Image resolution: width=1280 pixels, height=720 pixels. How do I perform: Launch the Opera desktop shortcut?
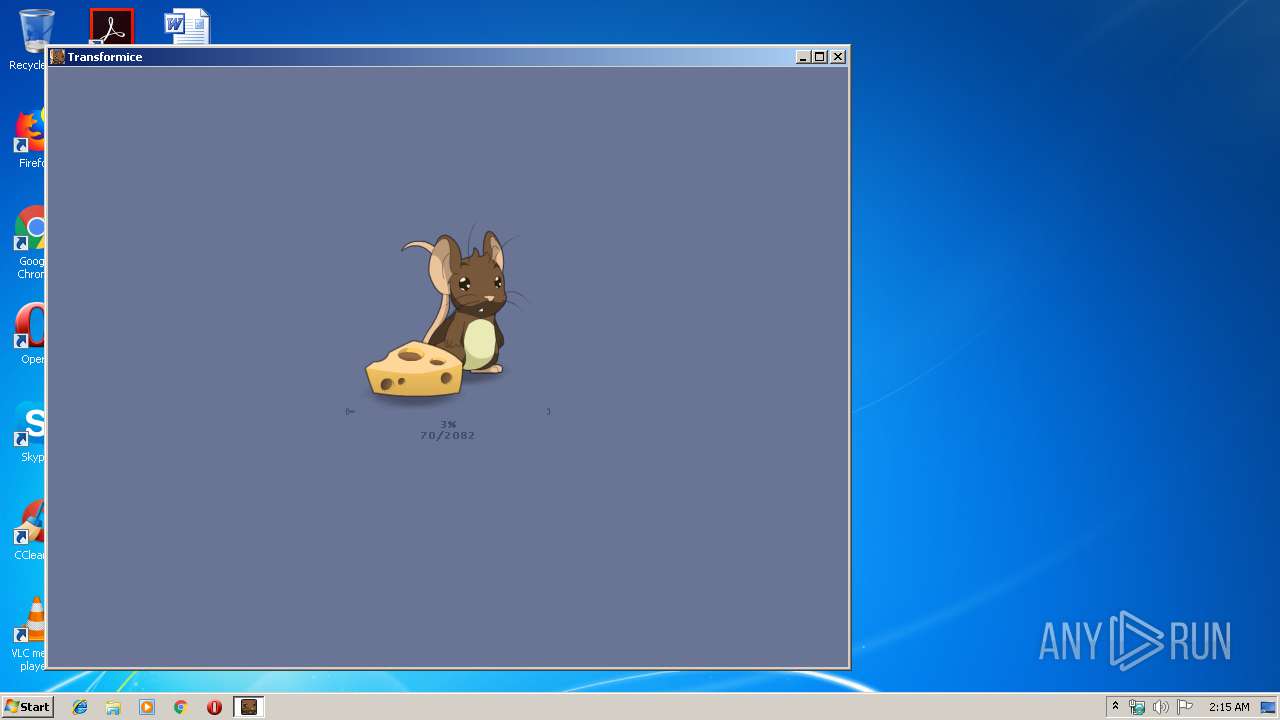[30, 333]
